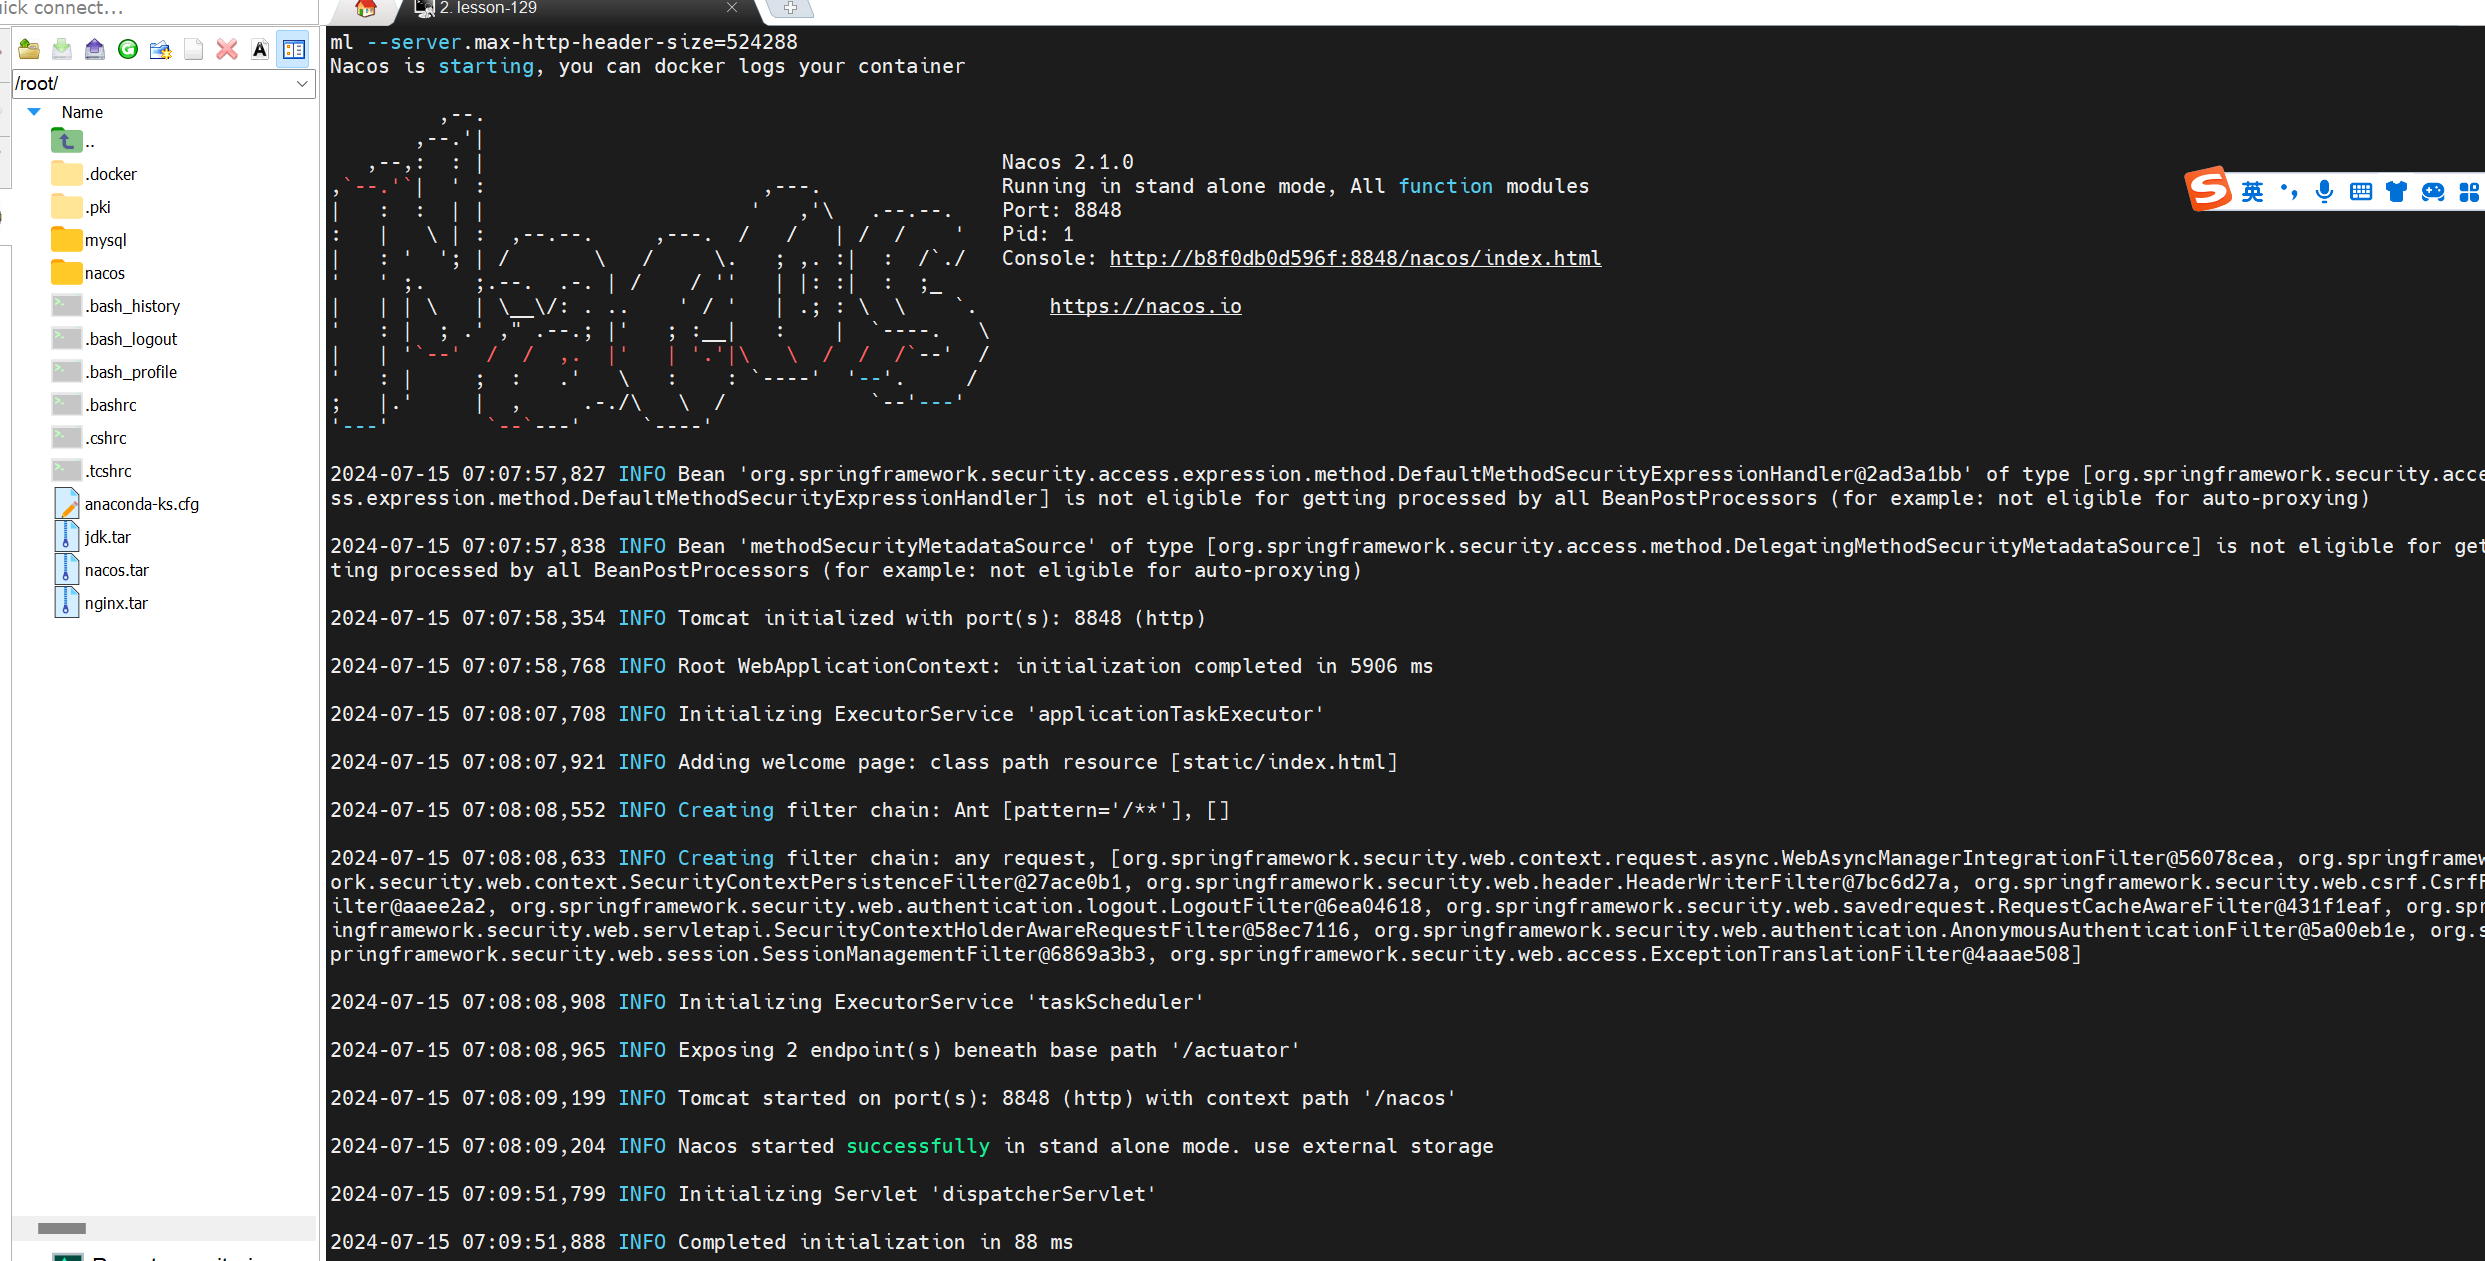Image resolution: width=2485 pixels, height=1261 pixels.
Task: Open Sogou game controller icon
Action: pos(2433,191)
